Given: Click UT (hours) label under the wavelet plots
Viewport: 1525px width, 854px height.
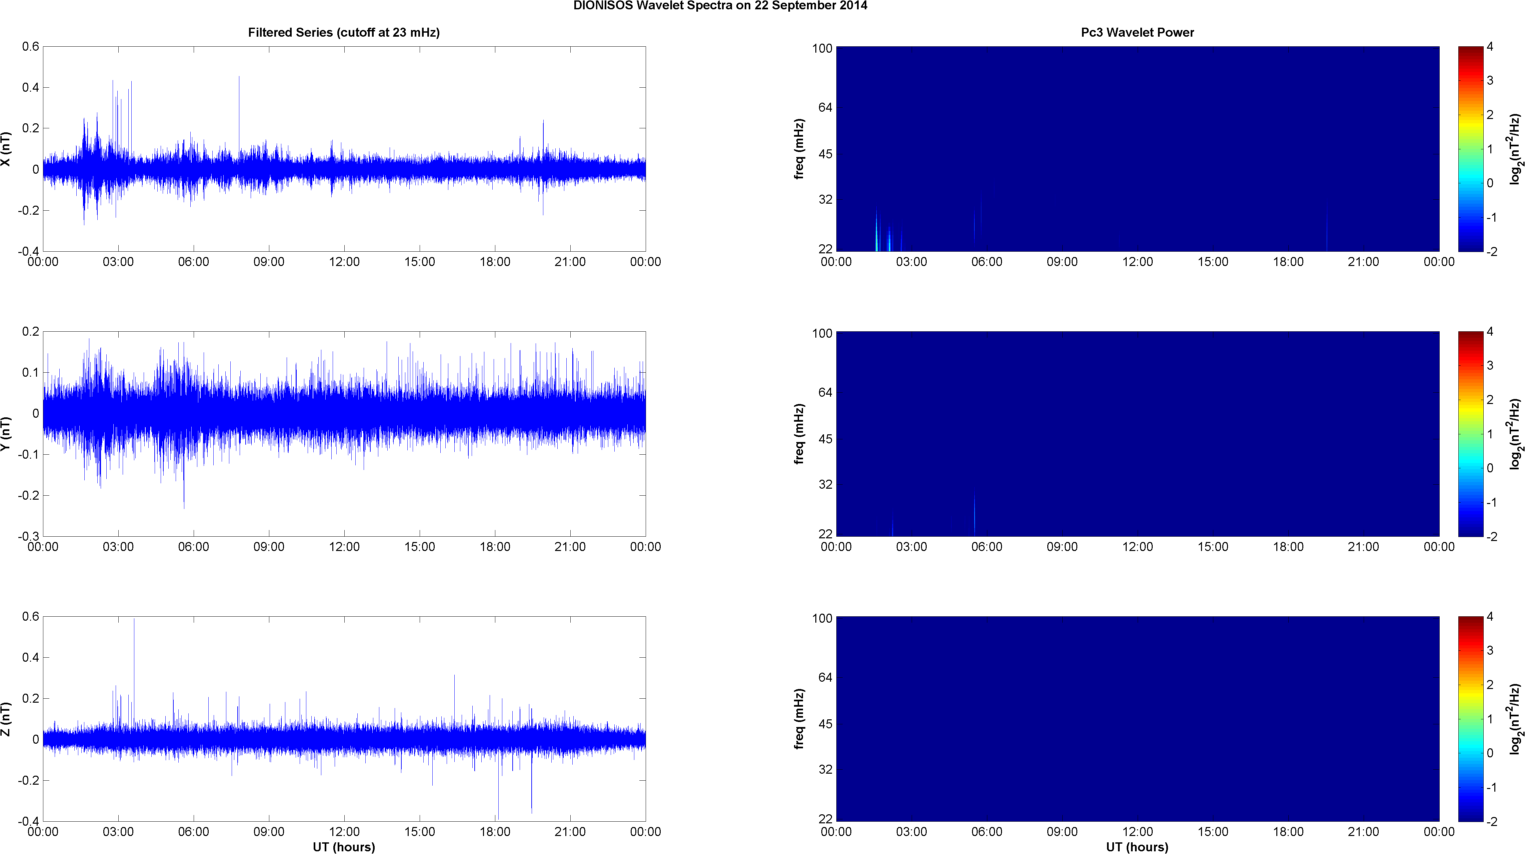Looking at the screenshot, I should click(x=1137, y=847).
